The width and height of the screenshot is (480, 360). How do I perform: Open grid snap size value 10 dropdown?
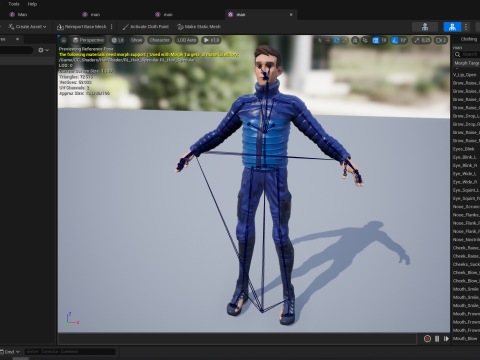pos(384,40)
